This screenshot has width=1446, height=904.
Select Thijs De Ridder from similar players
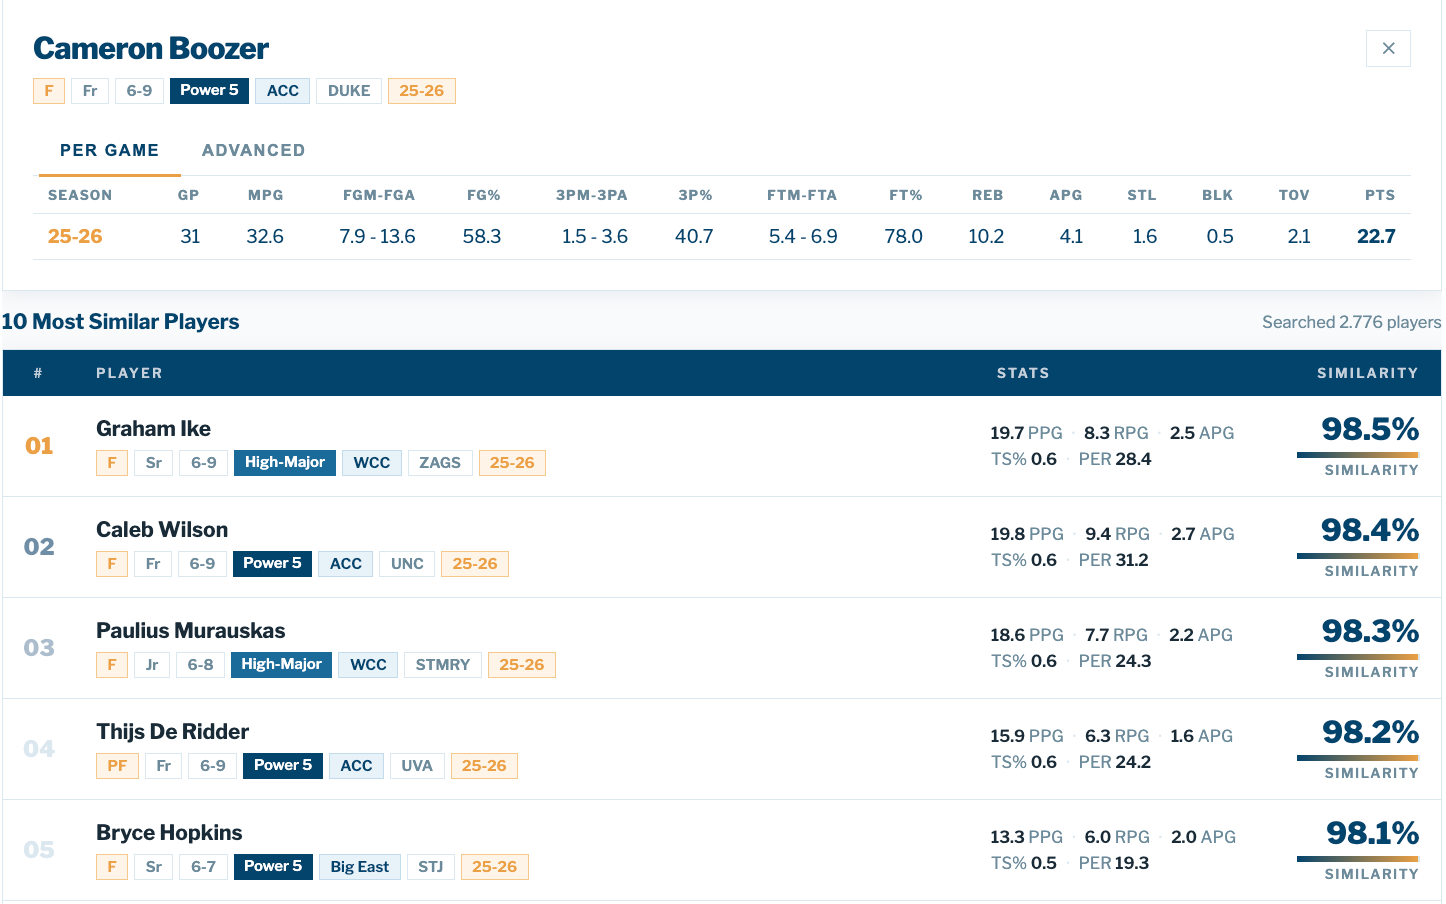click(172, 732)
